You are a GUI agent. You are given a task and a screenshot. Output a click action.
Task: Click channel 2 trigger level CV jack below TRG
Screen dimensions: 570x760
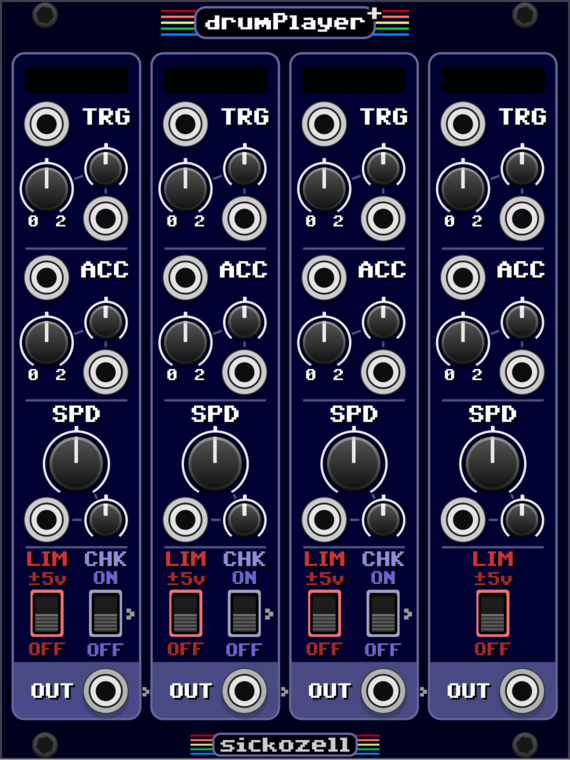244,219
